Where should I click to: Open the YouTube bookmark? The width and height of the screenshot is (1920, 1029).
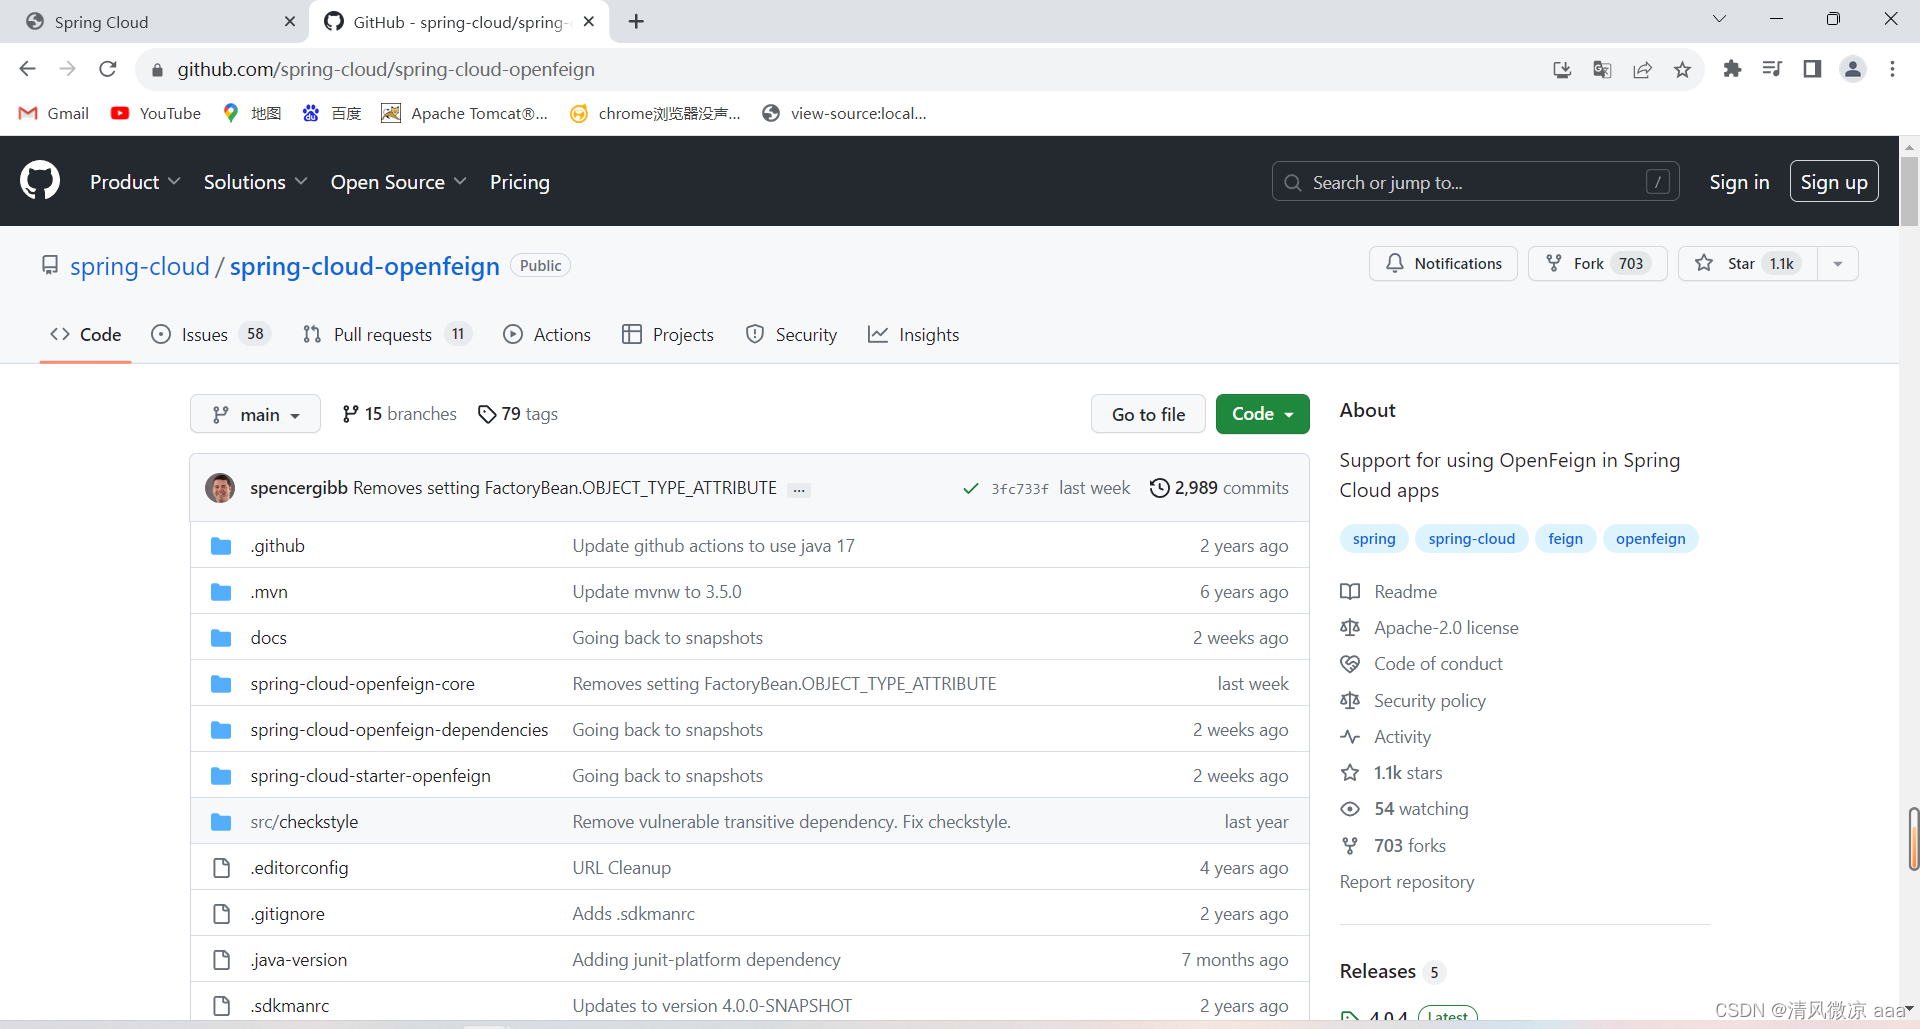click(x=156, y=113)
